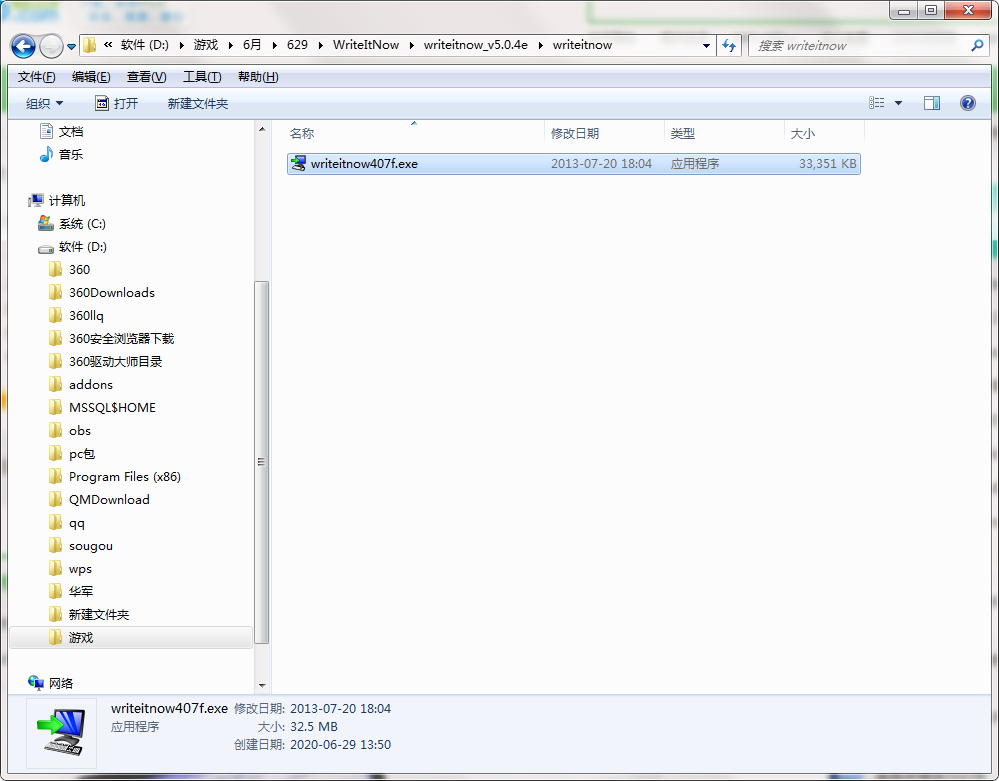This screenshot has width=999, height=781.
Task: Select the 游戏 folder in tree
Action: 131,637
